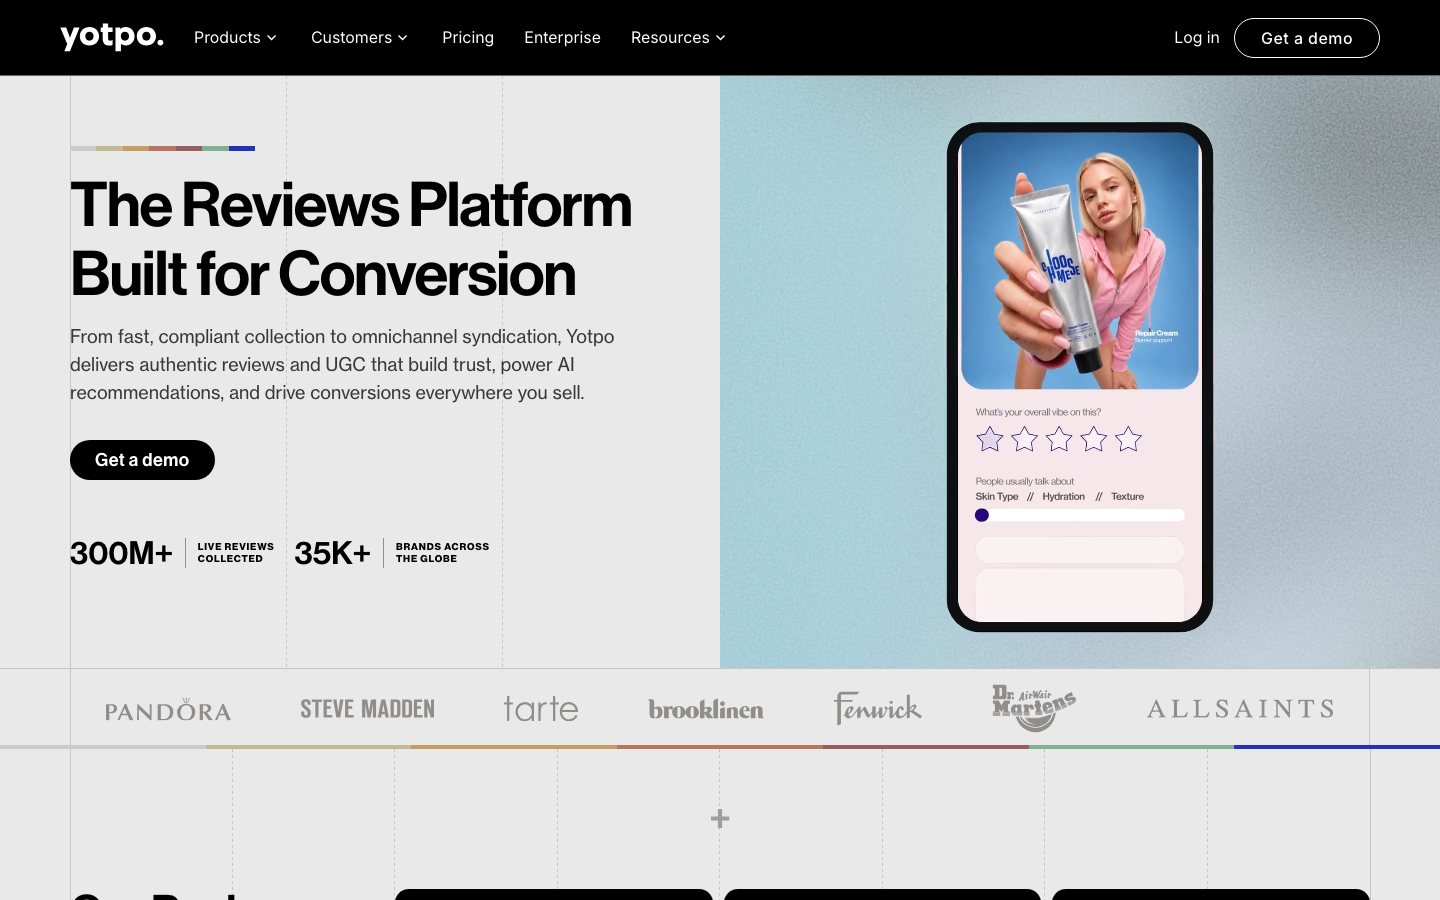Click Get a demo in header
Image resolution: width=1440 pixels, height=900 pixels.
click(x=1306, y=38)
